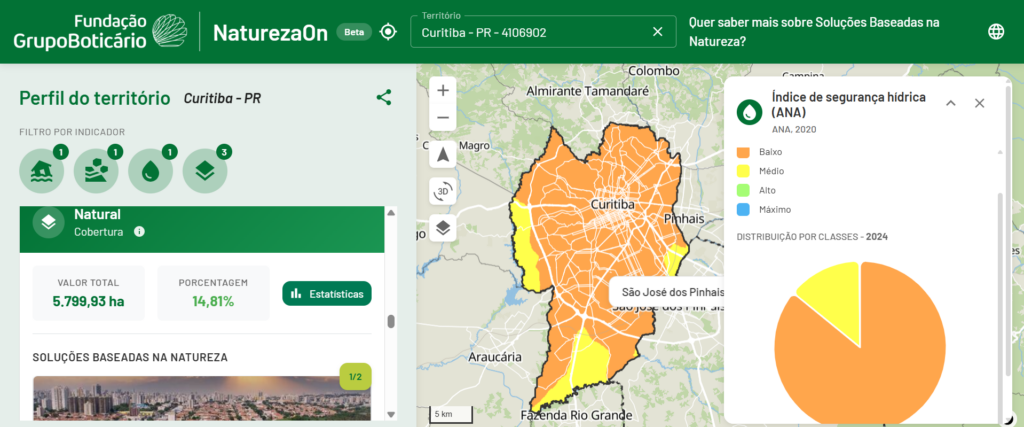Click the Fazenda Rio Grande map label

pos(576,415)
